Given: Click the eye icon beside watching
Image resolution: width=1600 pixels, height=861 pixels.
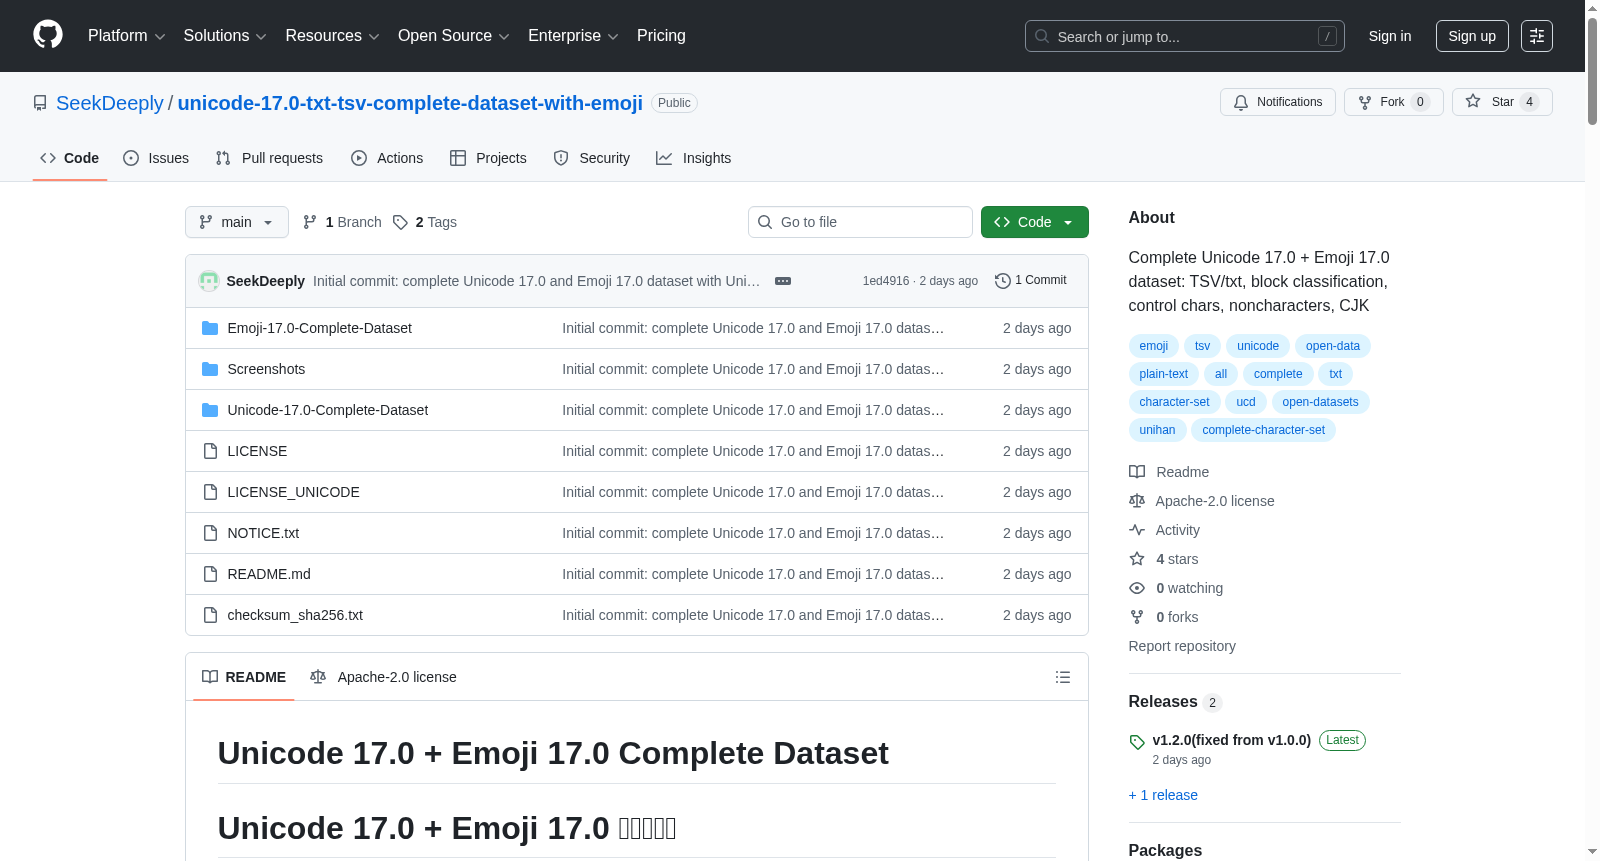Looking at the screenshot, I should click(x=1137, y=588).
